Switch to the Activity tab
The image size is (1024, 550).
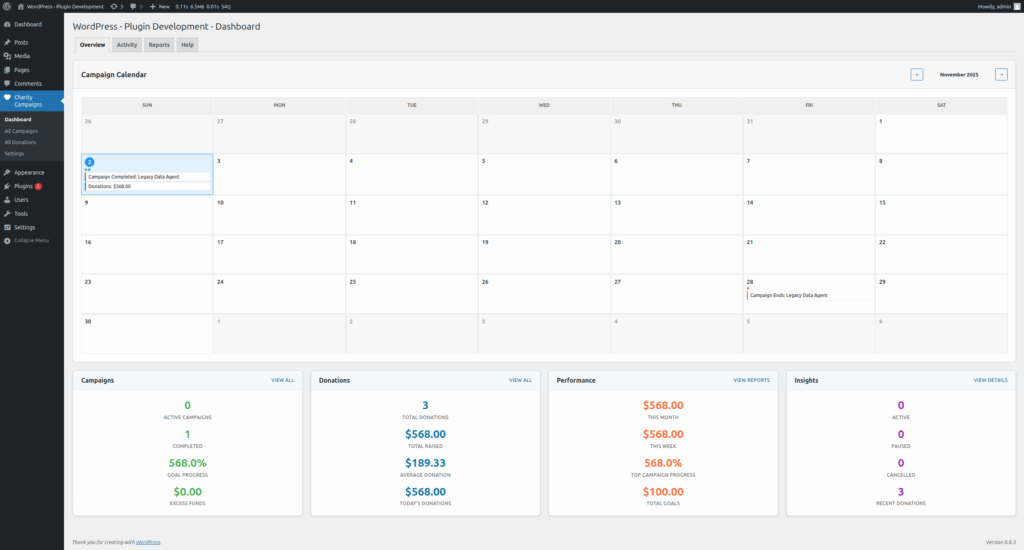(x=127, y=45)
